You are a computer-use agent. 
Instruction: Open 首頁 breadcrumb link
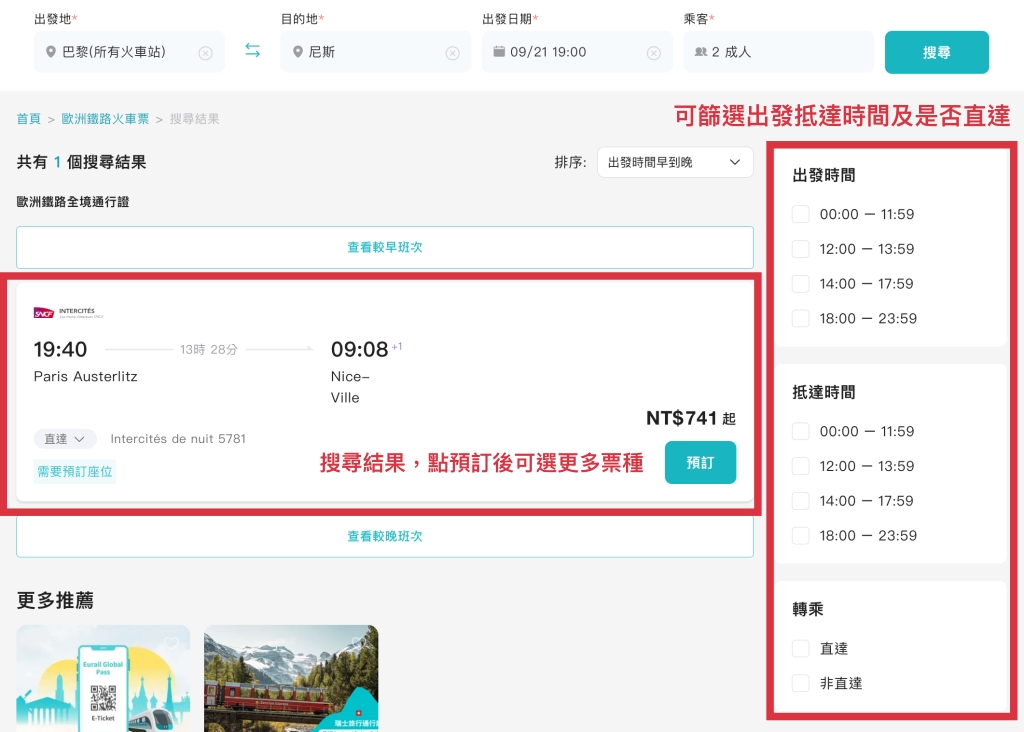(x=29, y=119)
